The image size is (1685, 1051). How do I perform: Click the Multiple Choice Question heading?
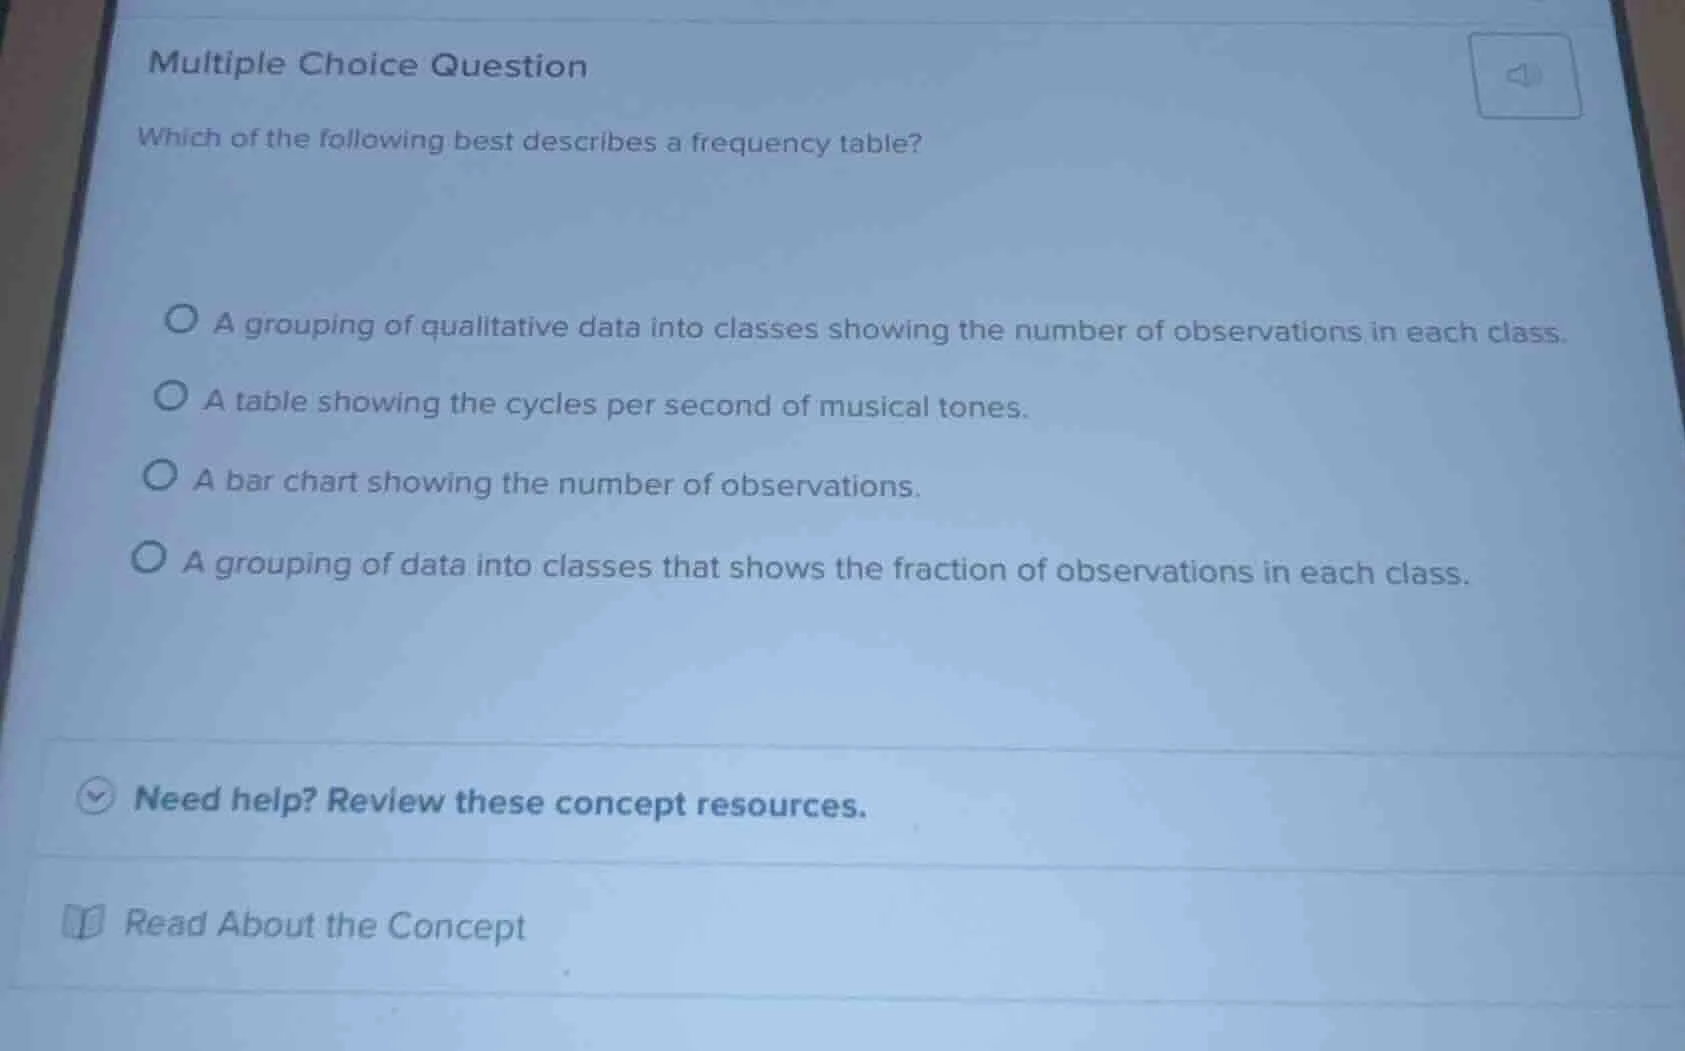366,64
